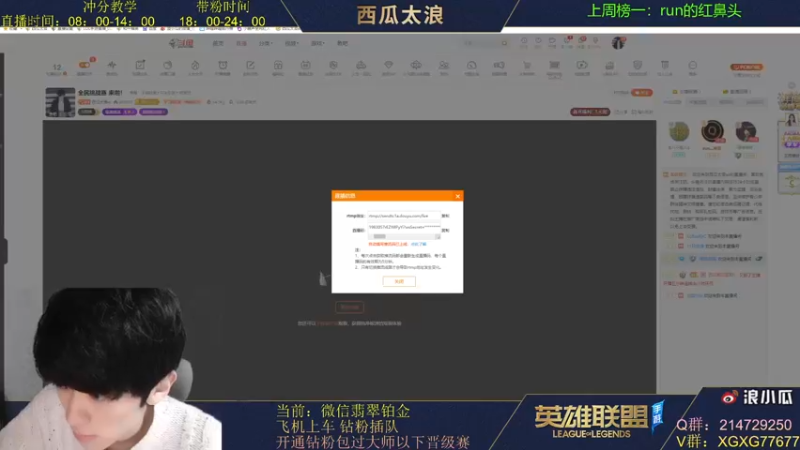Open the pencil edit toolbar icon
800x450 pixels.
click(250, 65)
